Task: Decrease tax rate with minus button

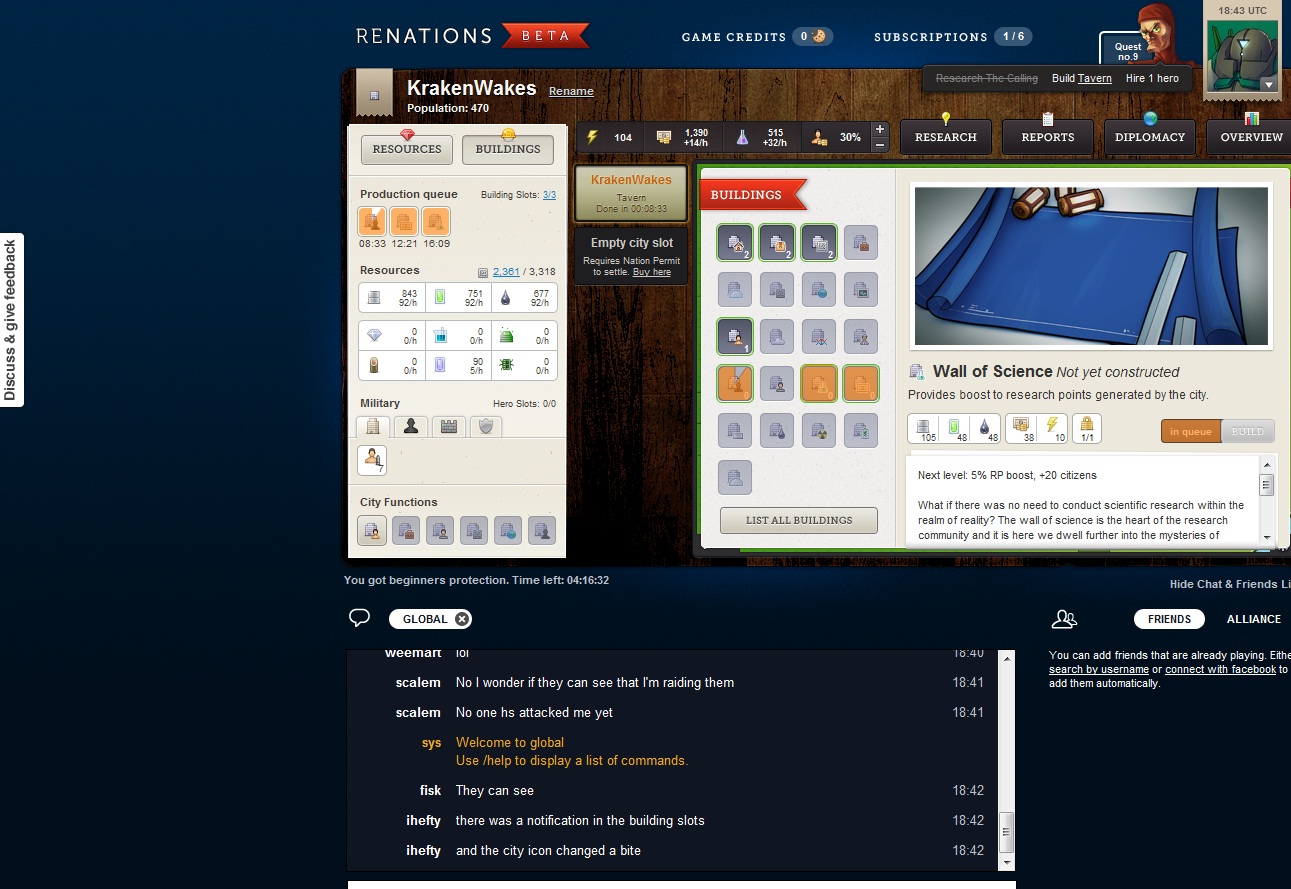Action: [x=880, y=145]
